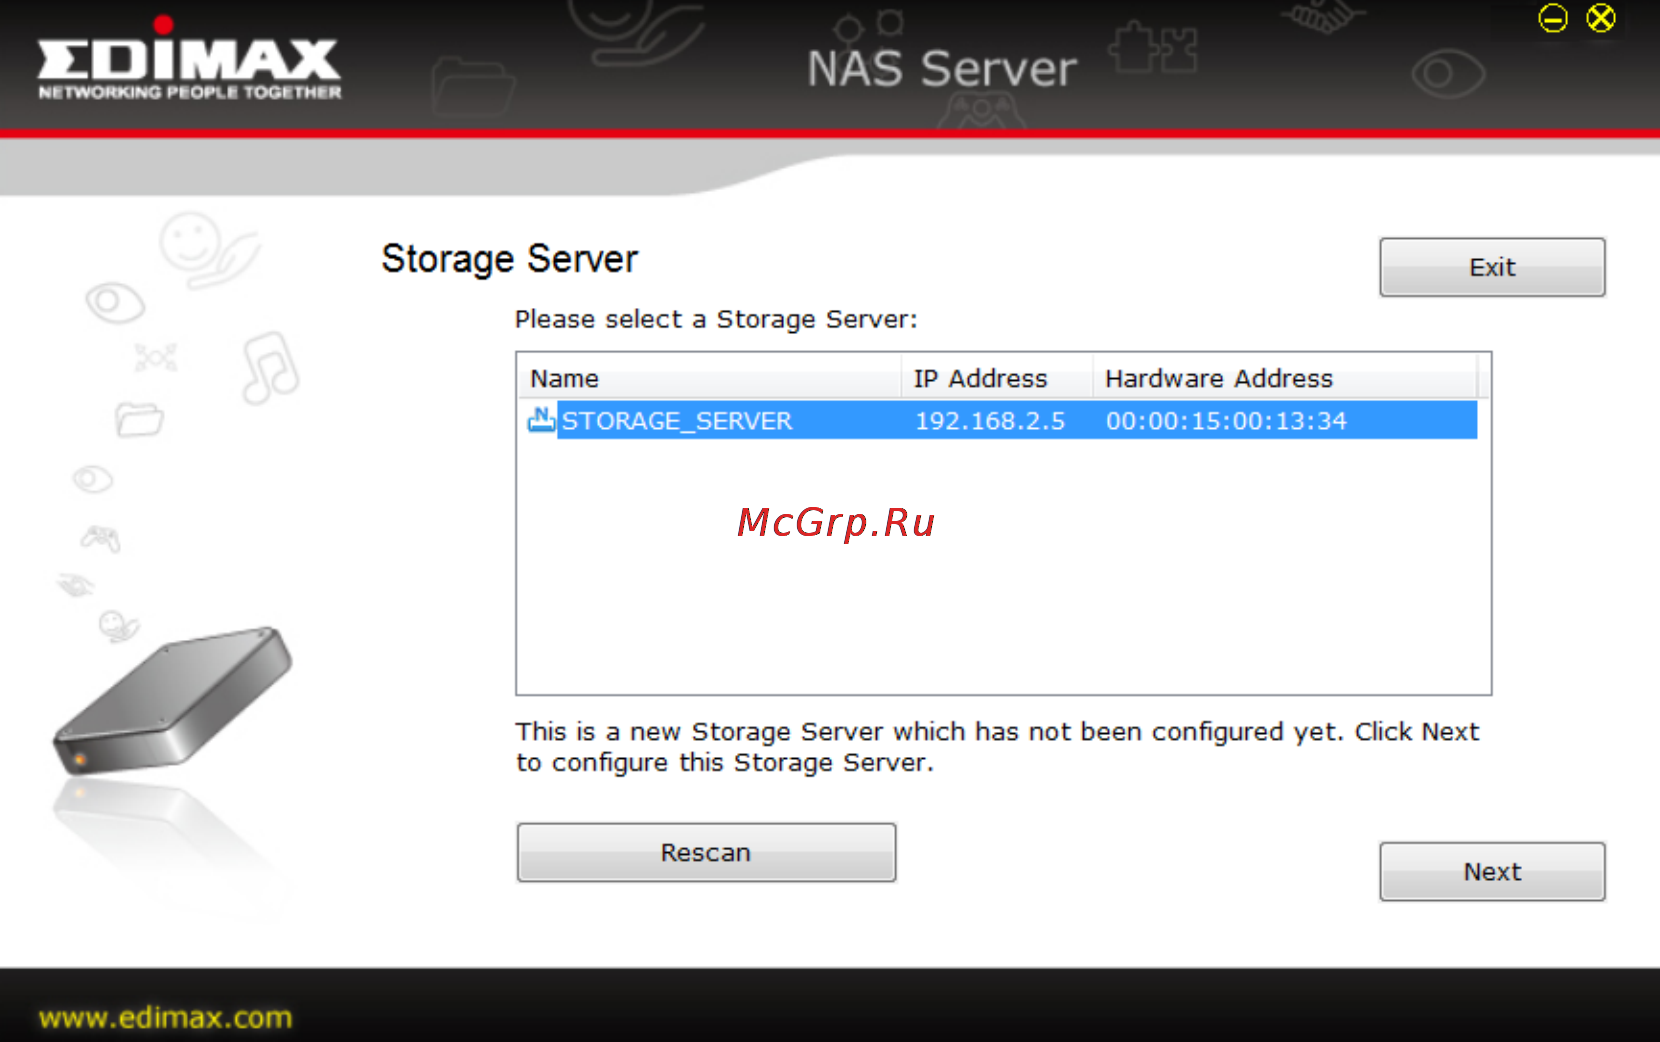
Task: Click the Exit button
Action: 1492,267
